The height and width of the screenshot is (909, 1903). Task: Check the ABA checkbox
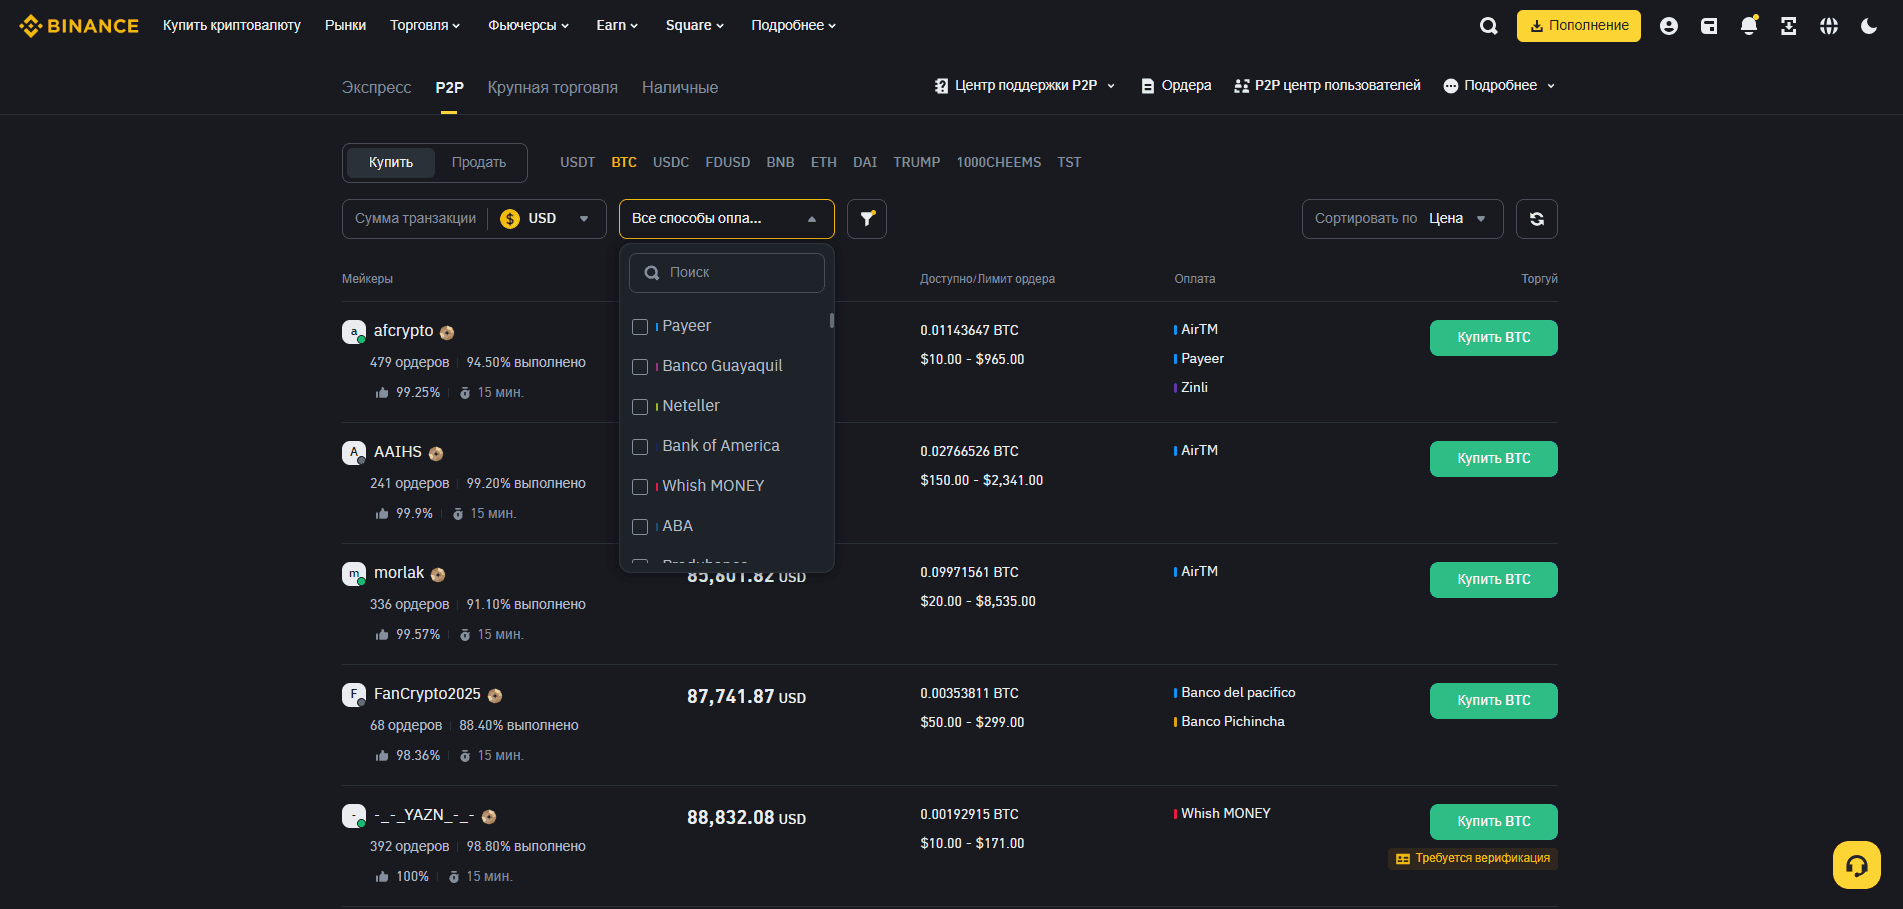click(640, 527)
